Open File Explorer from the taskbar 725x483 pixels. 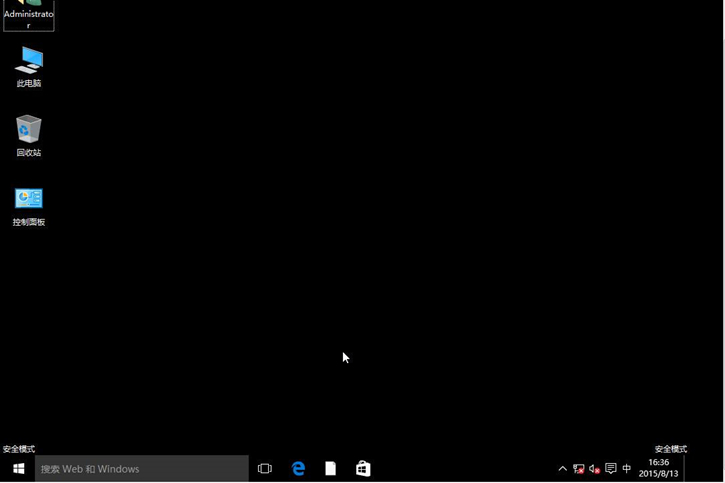click(x=330, y=468)
